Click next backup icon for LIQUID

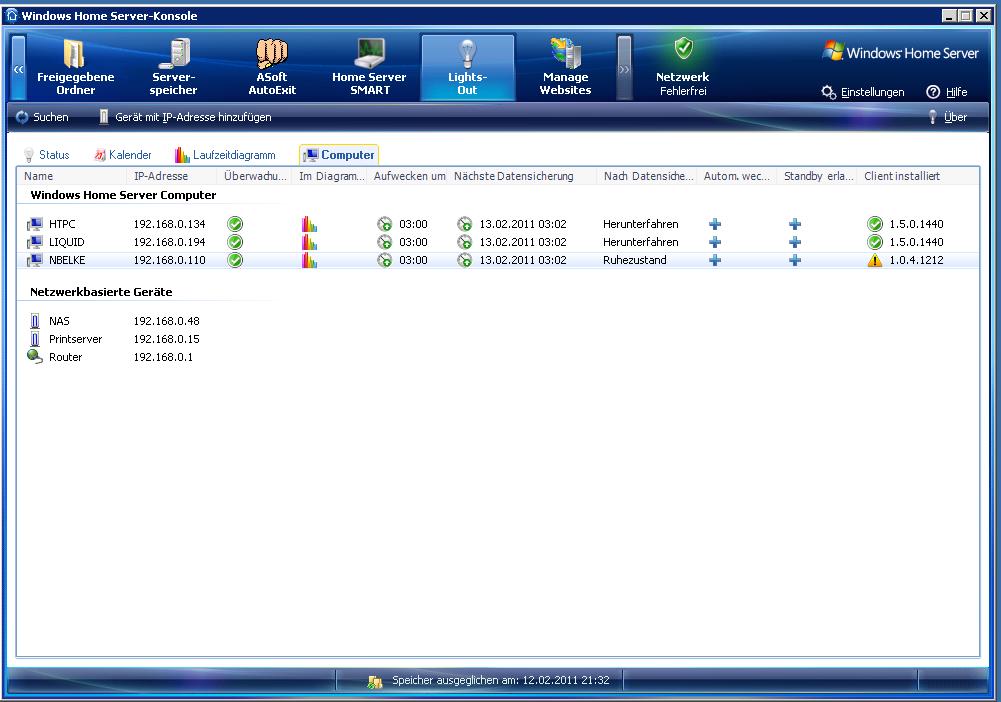pyautogui.click(x=465, y=242)
